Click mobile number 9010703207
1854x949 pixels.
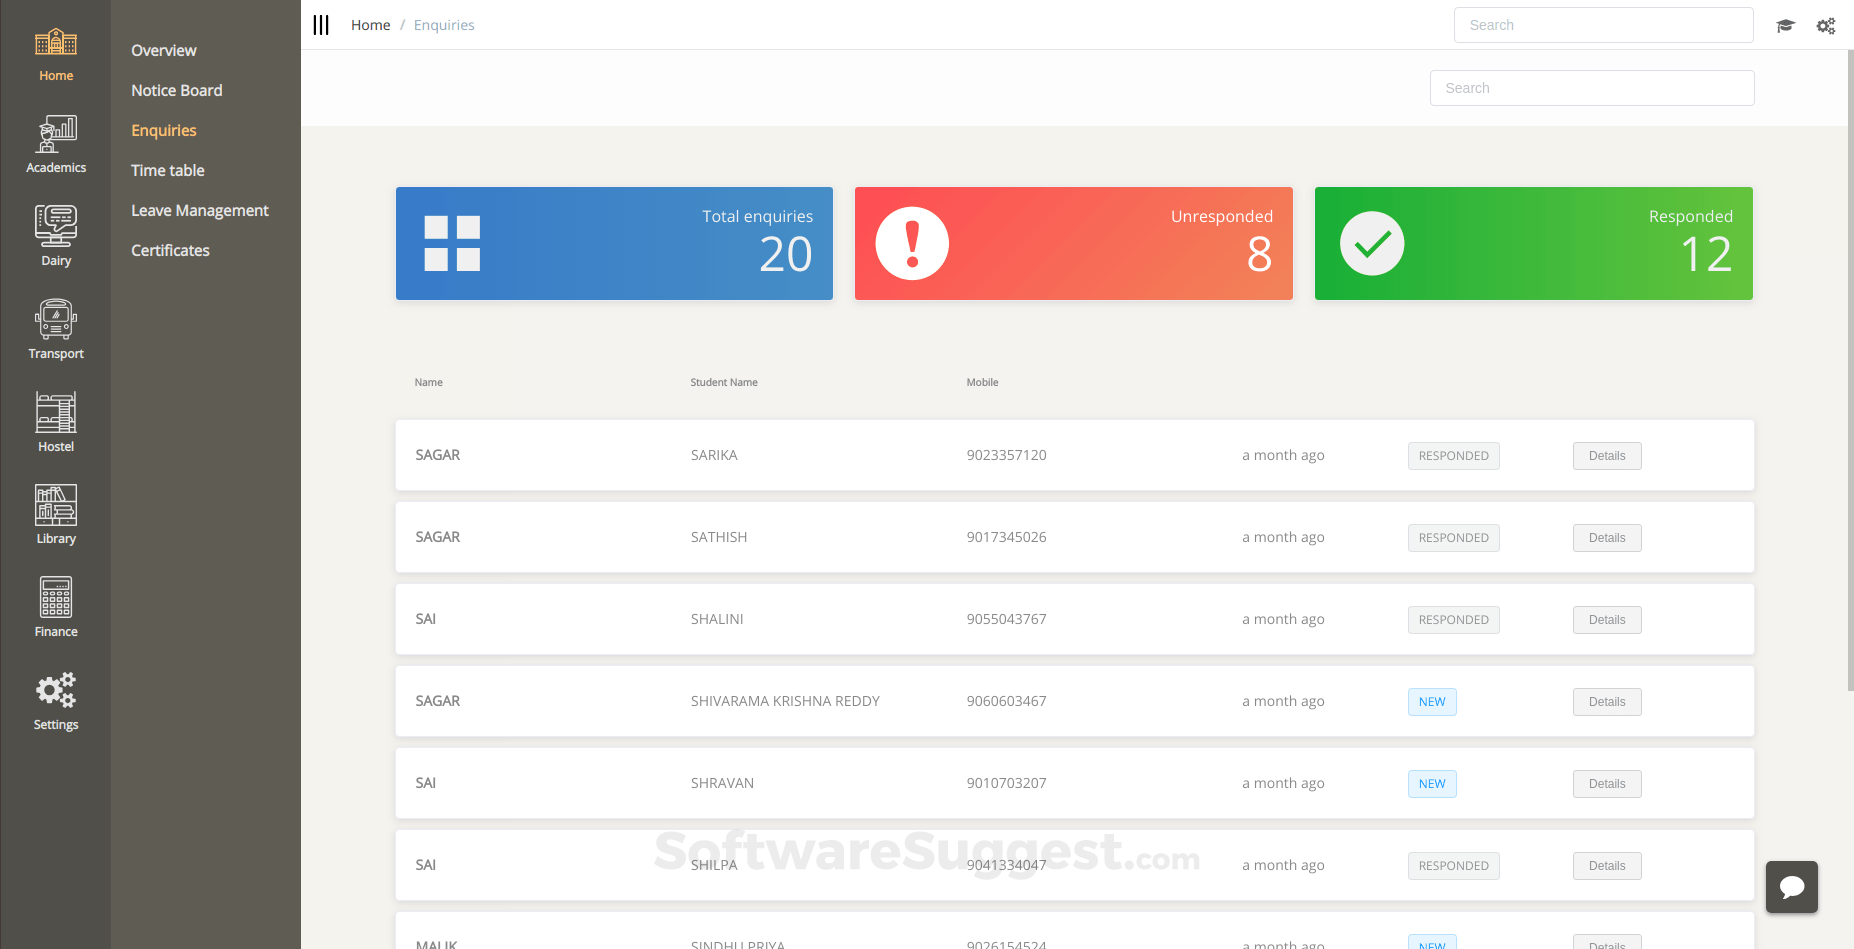pos(1006,783)
